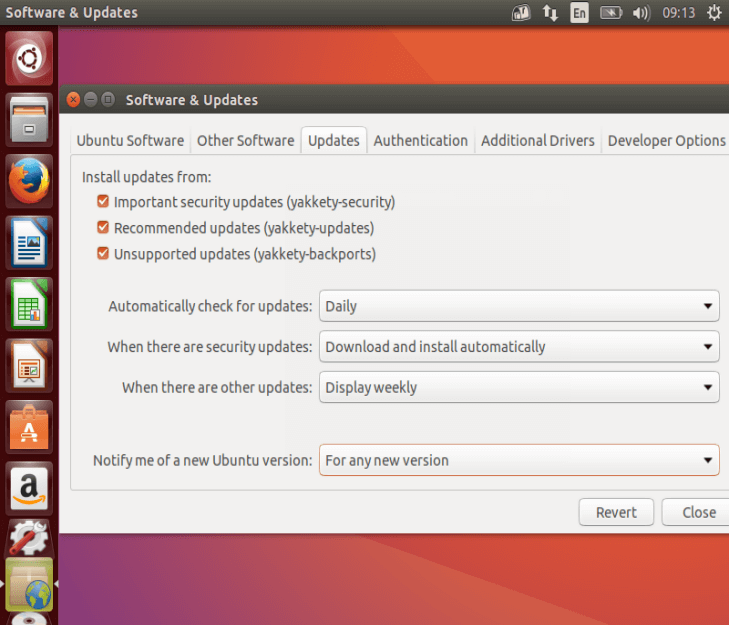The height and width of the screenshot is (625, 729).
Task: Open System Settings wrench-and-gear icon
Action: click(x=29, y=539)
